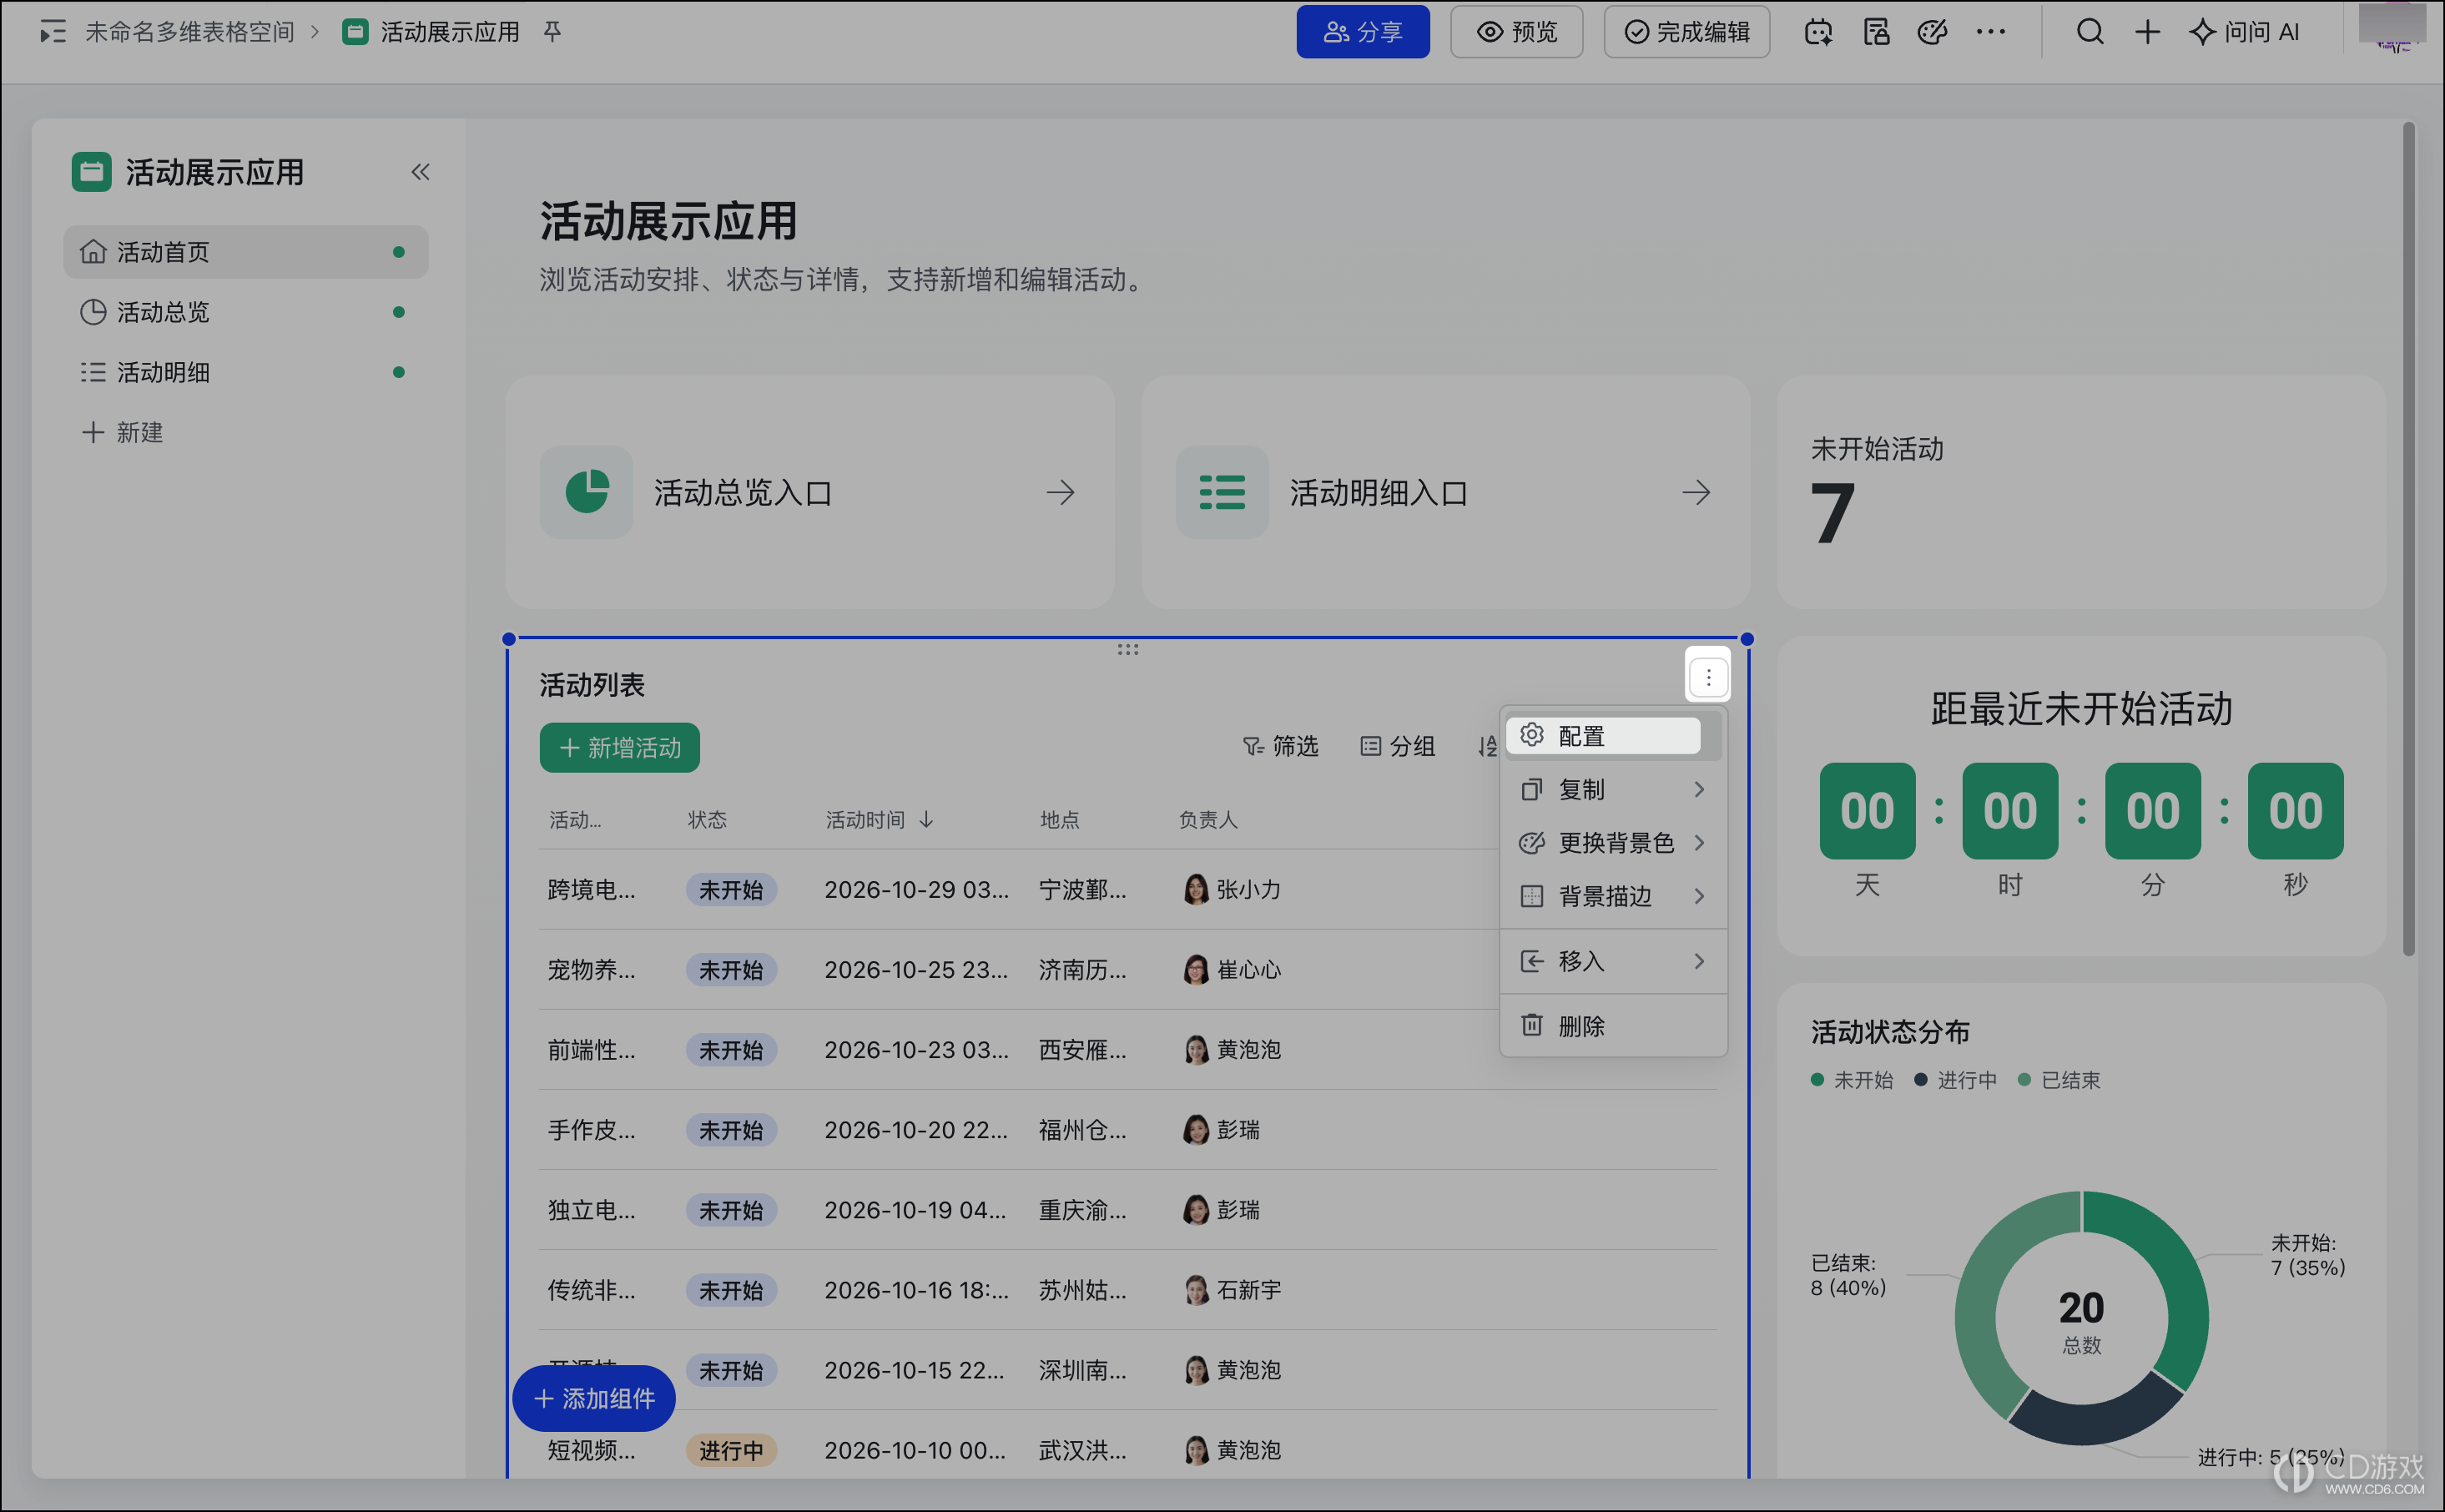This screenshot has width=2445, height=1512.
Task: Open 活动首页 in the sidebar
Action: 246,252
